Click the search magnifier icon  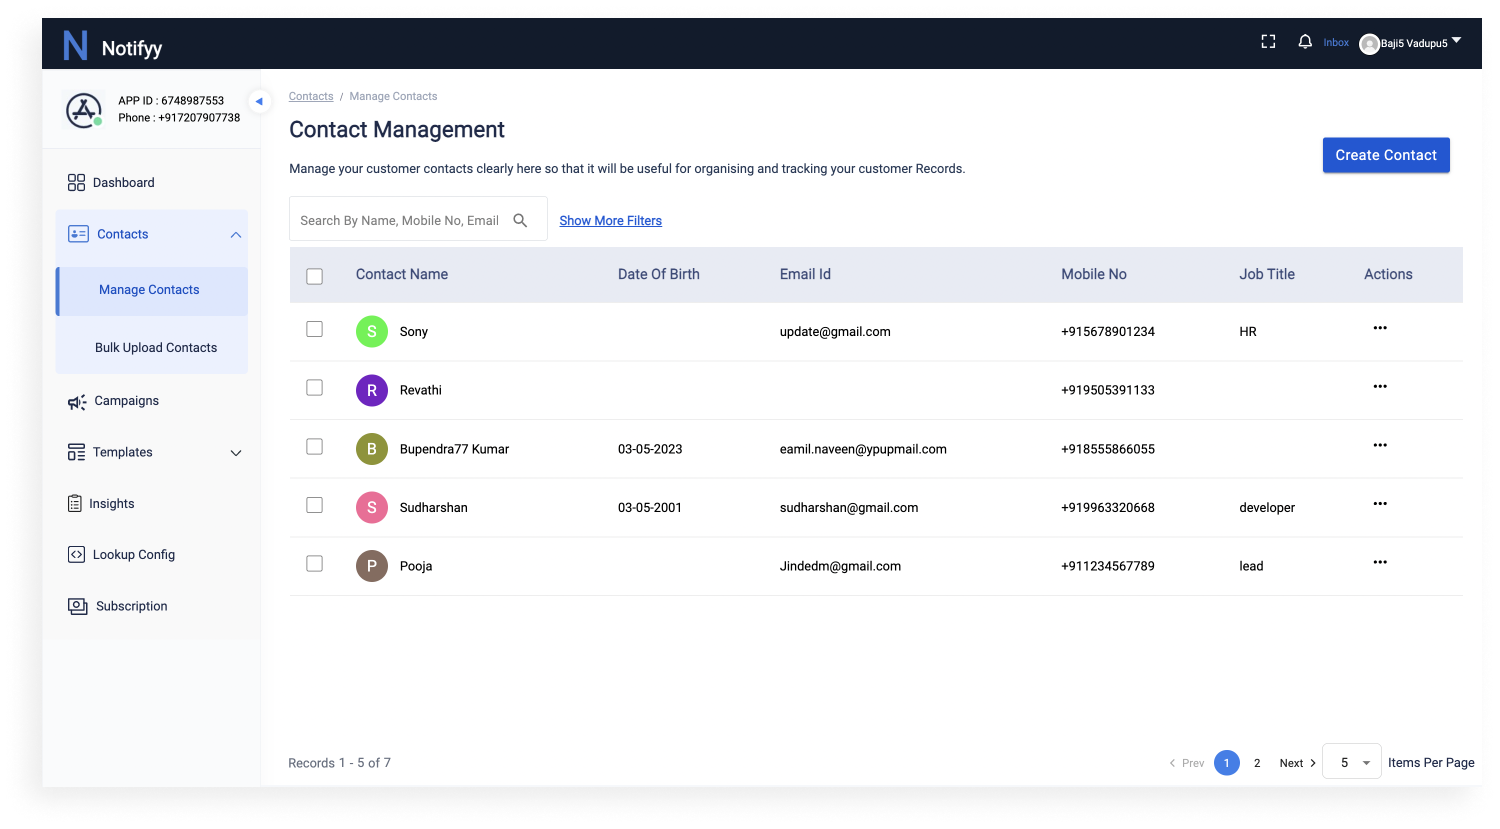click(x=520, y=220)
